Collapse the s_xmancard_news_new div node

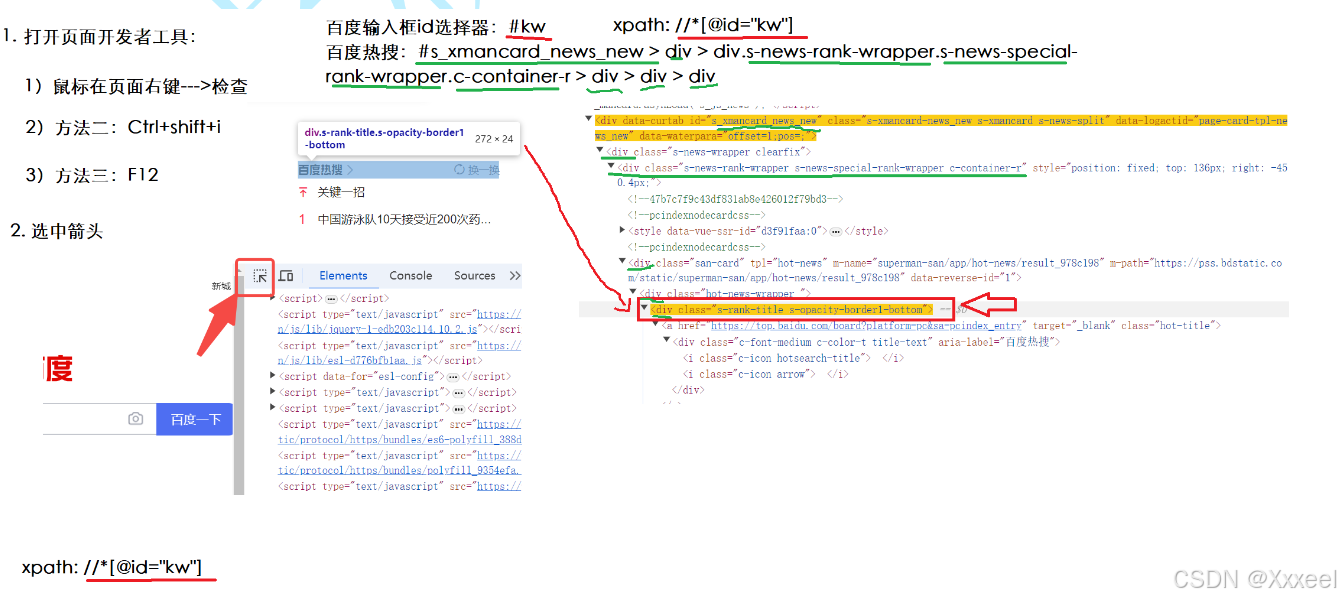click(x=588, y=120)
